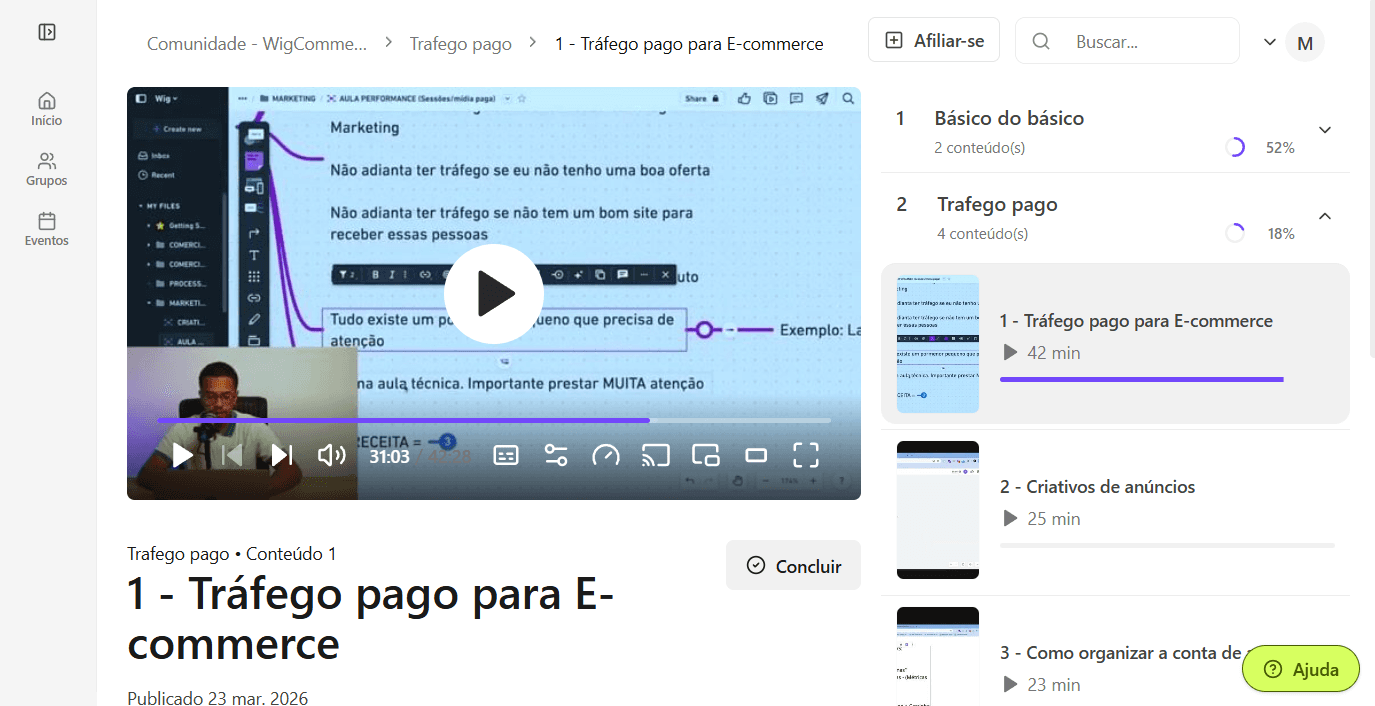Image resolution: width=1375 pixels, height=706 pixels.
Task: Expand the Básico do básico module
Action: [1325, 130]
